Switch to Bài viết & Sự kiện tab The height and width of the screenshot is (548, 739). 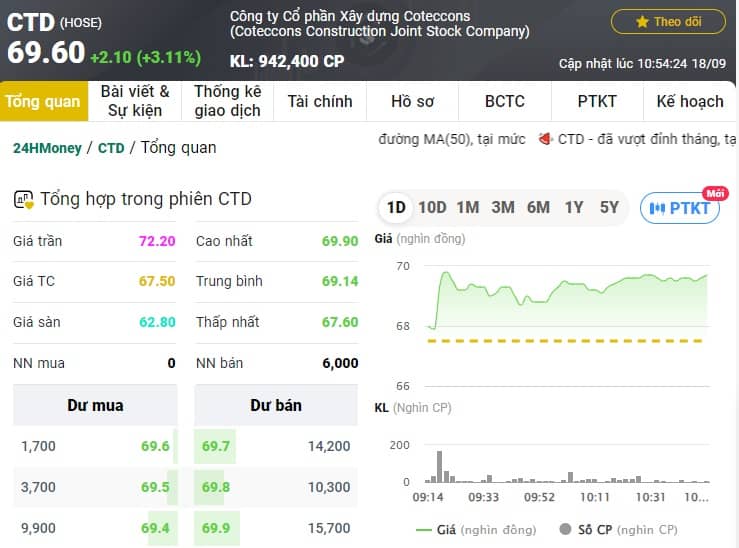(135, 101)
